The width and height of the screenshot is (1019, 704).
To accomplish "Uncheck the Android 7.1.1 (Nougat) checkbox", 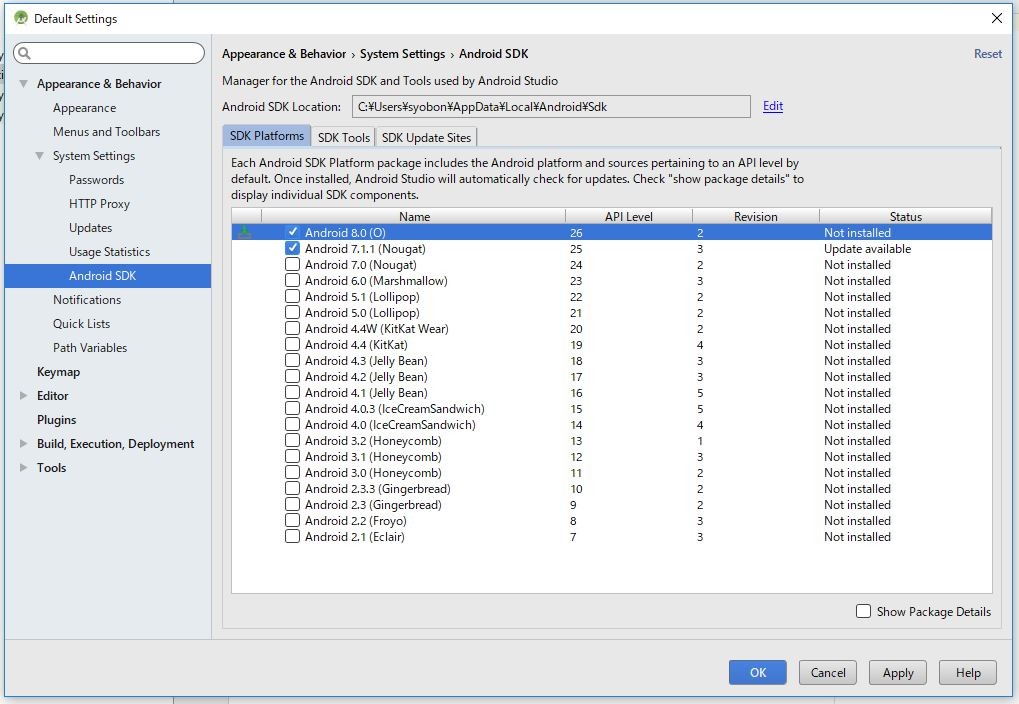I will (292, 248).
